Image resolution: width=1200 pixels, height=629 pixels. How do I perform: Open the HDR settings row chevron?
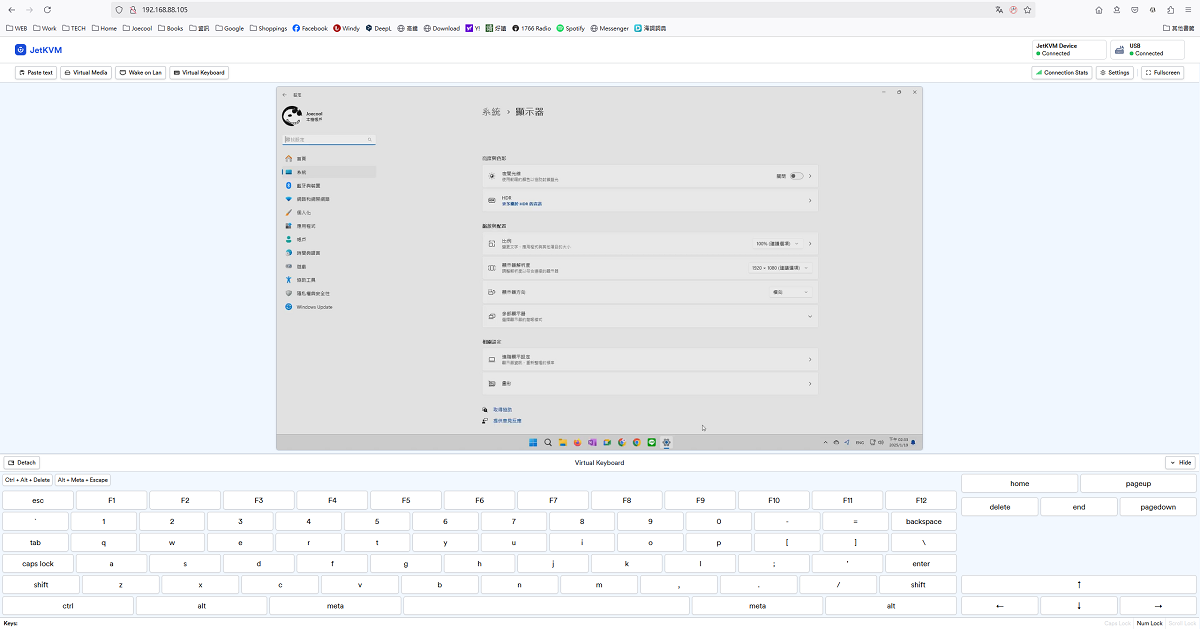[x=810, y=201]
